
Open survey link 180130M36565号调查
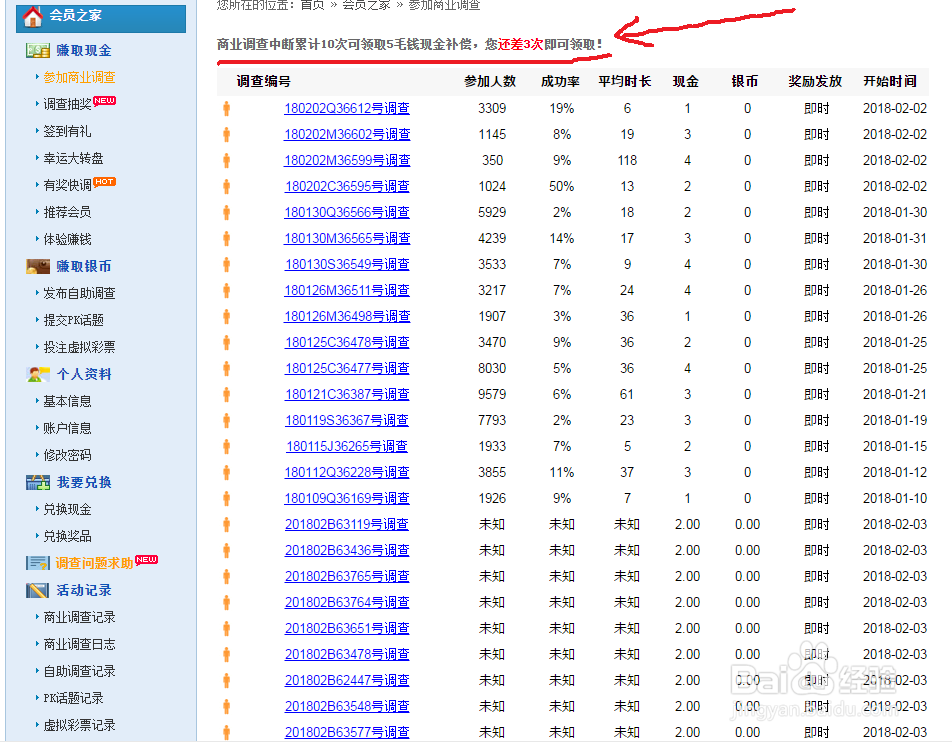[x=347, y=239]
